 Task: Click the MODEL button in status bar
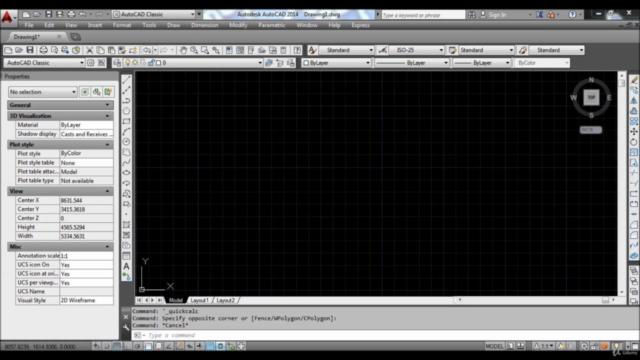tap(494, 346)
